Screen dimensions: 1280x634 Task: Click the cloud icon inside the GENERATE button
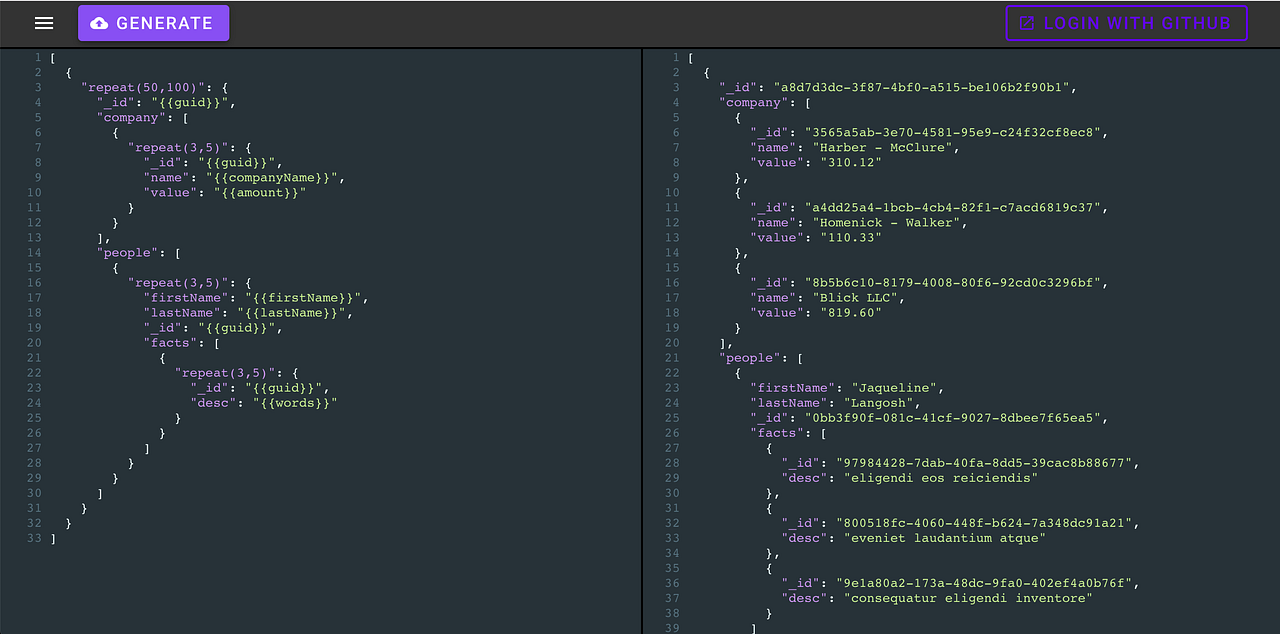click(102, 22)
